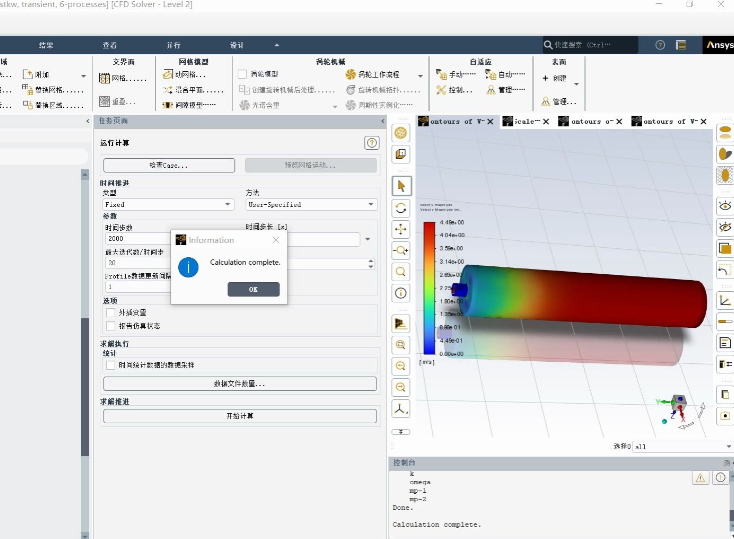
Task: Toggle the turbo model checkbox in ribbon
Action: click(242, 74)
